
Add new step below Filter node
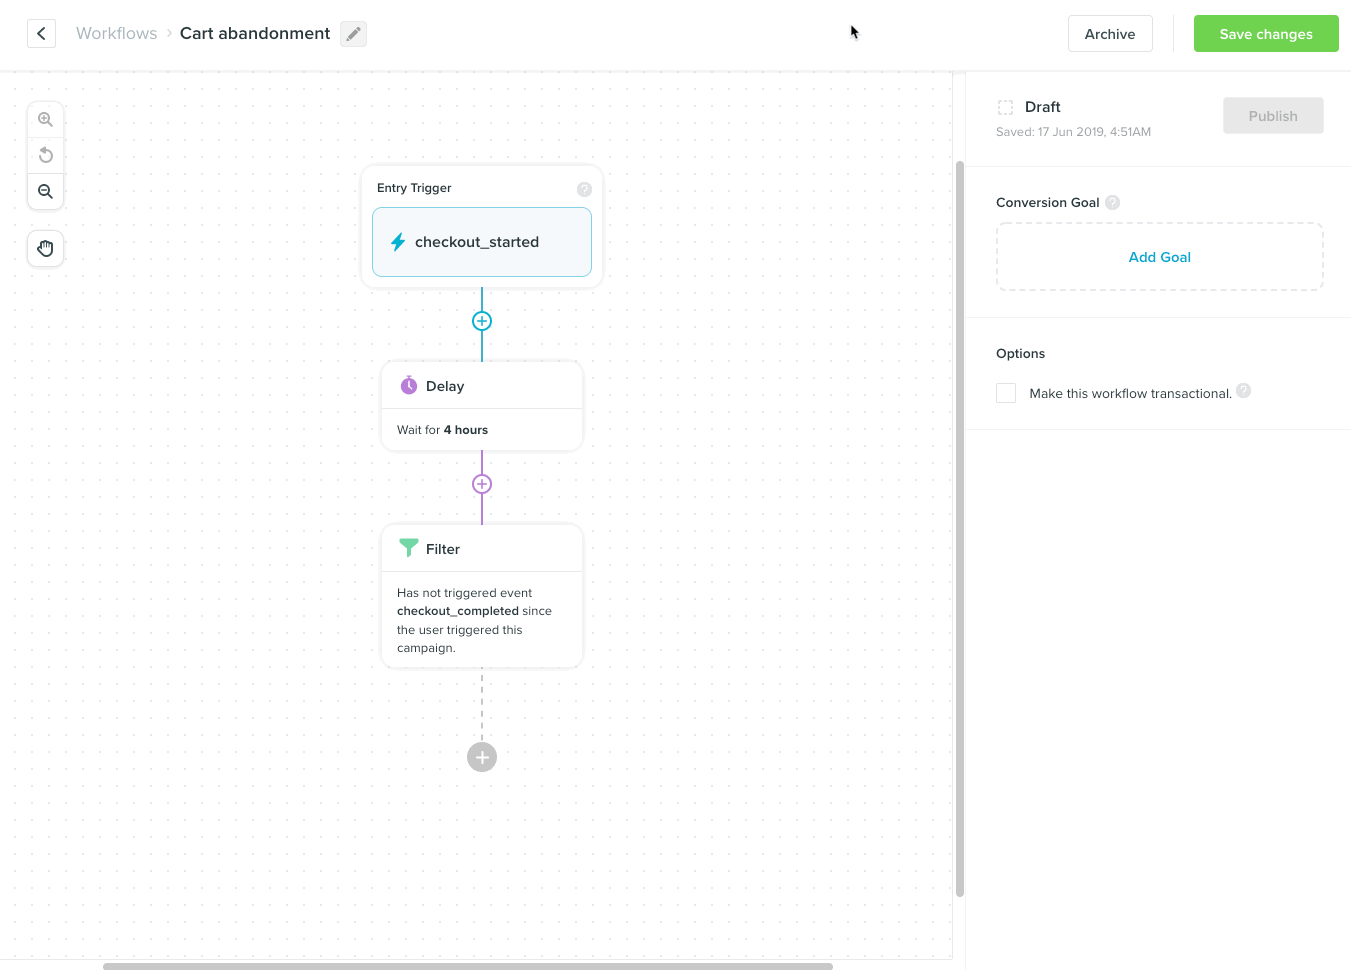482,757
